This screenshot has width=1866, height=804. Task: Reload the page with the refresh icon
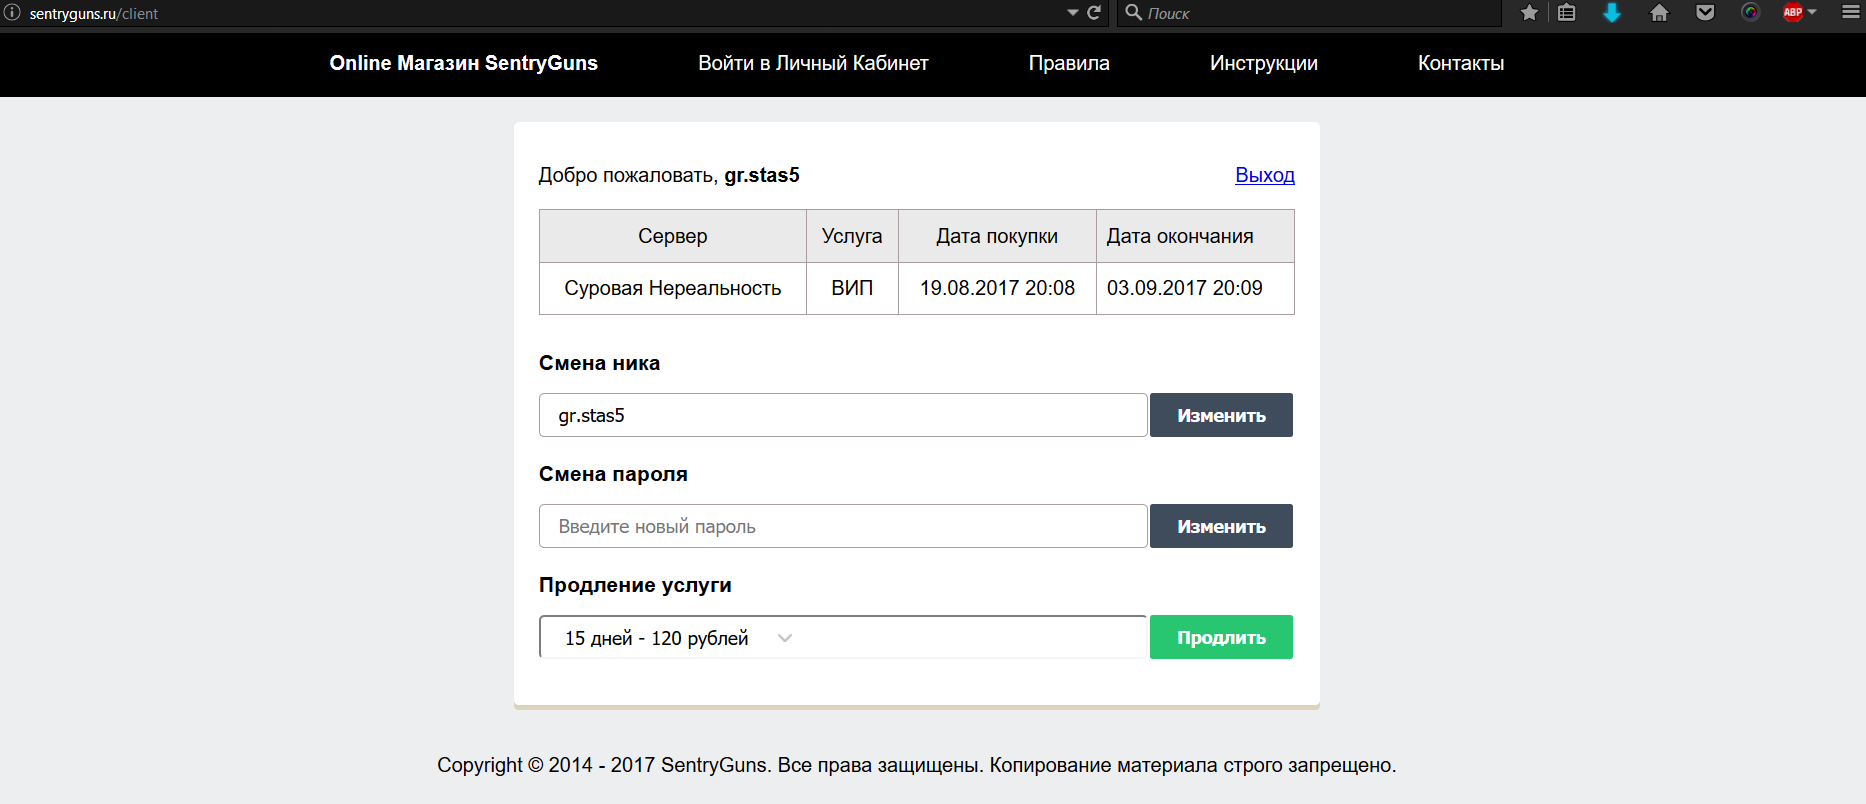[x=1094, y=13]
